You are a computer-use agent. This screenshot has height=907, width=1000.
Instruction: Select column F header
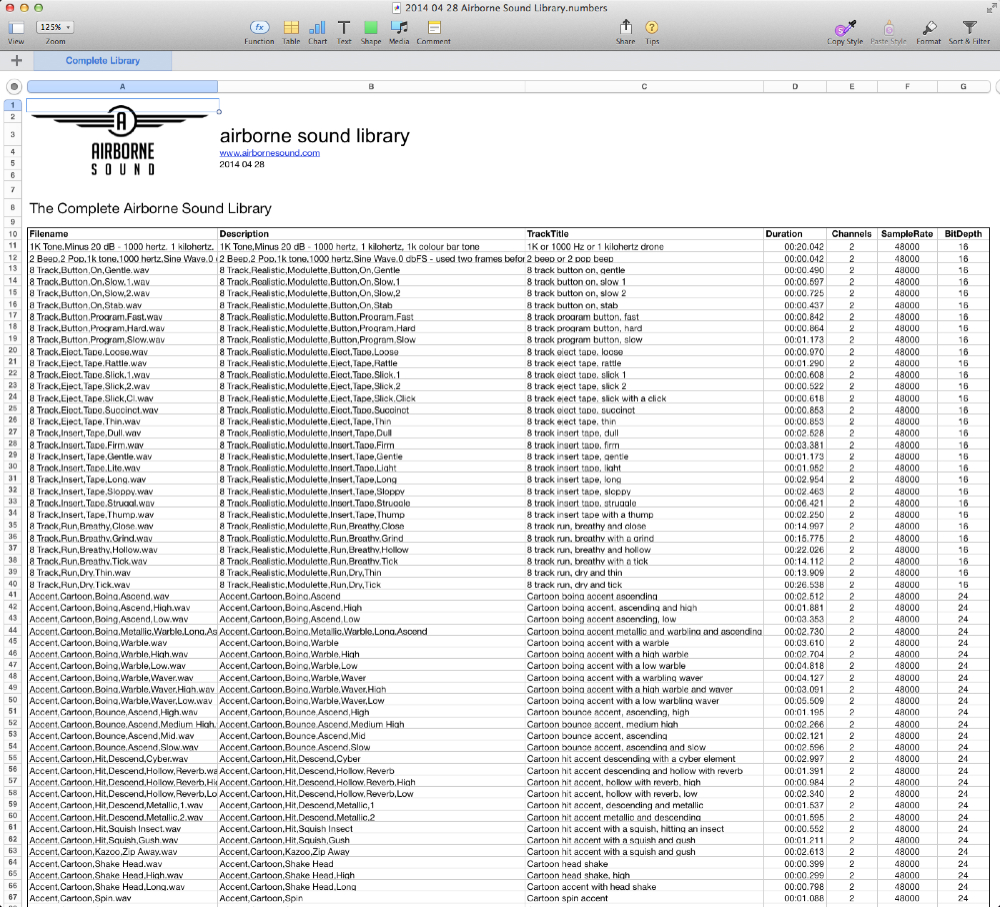coord(907,87)
